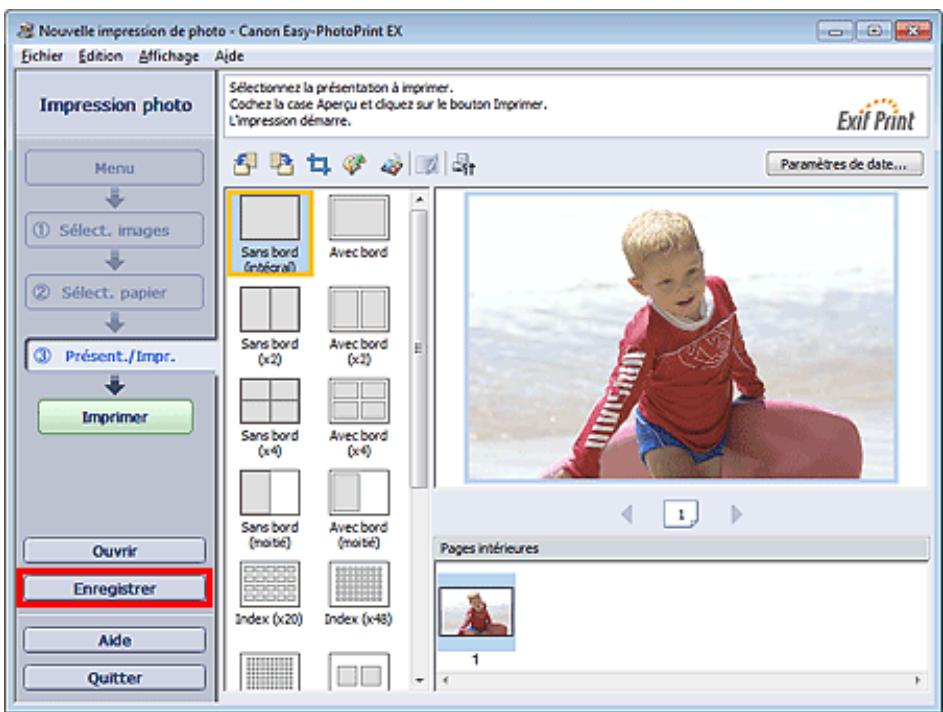
Task: Pick Avec bord (x4) layout
Action: [x=358, y=417]
